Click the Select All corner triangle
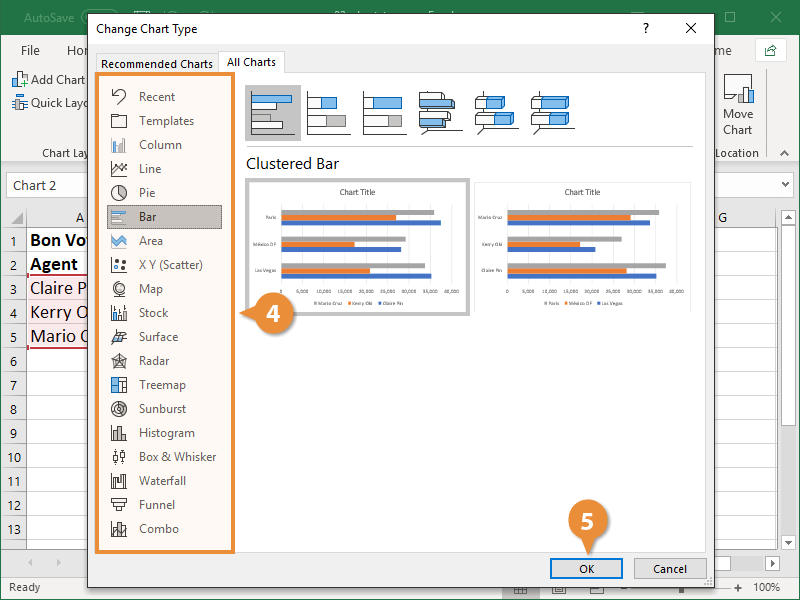 [15, 218]
